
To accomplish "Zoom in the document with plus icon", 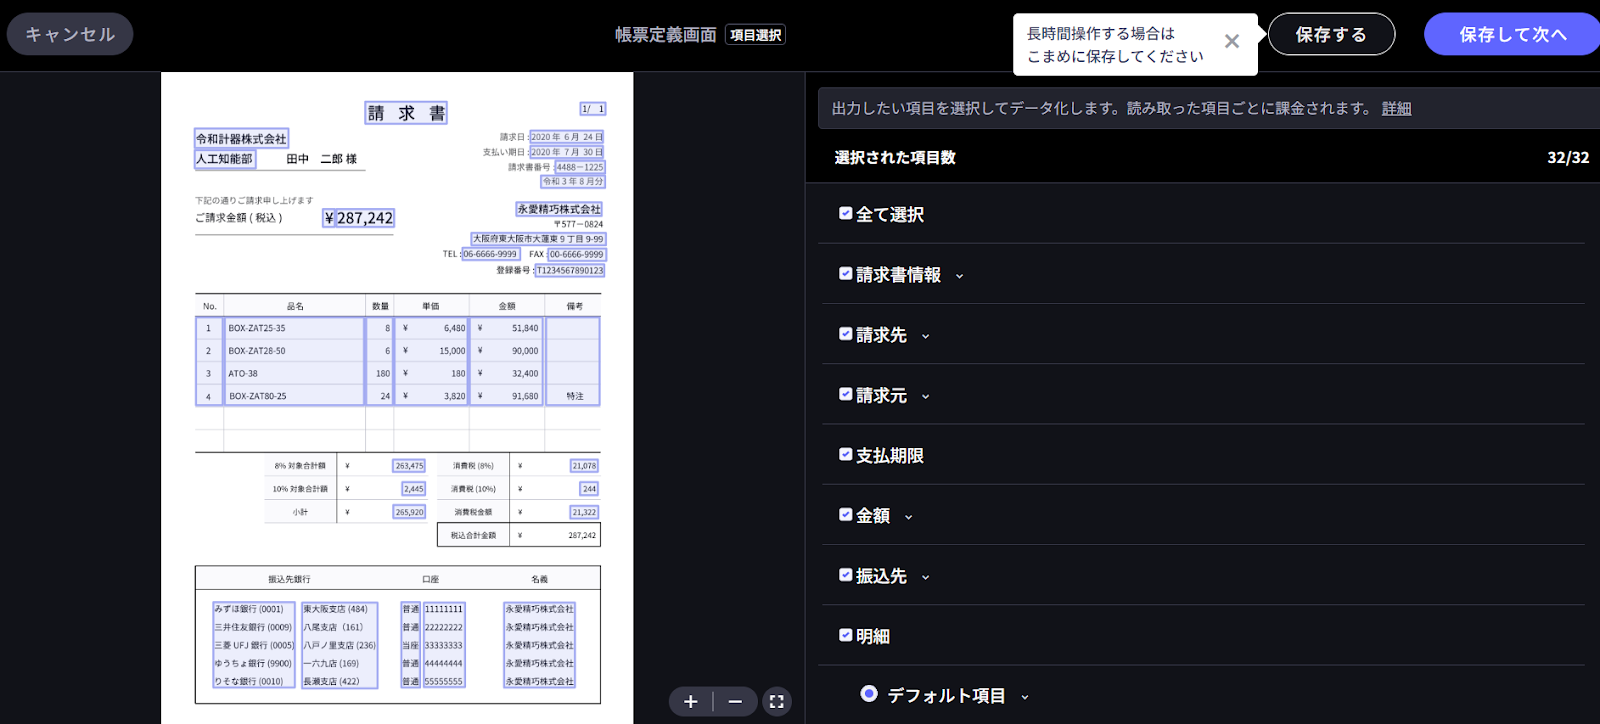I will [690, 702].
